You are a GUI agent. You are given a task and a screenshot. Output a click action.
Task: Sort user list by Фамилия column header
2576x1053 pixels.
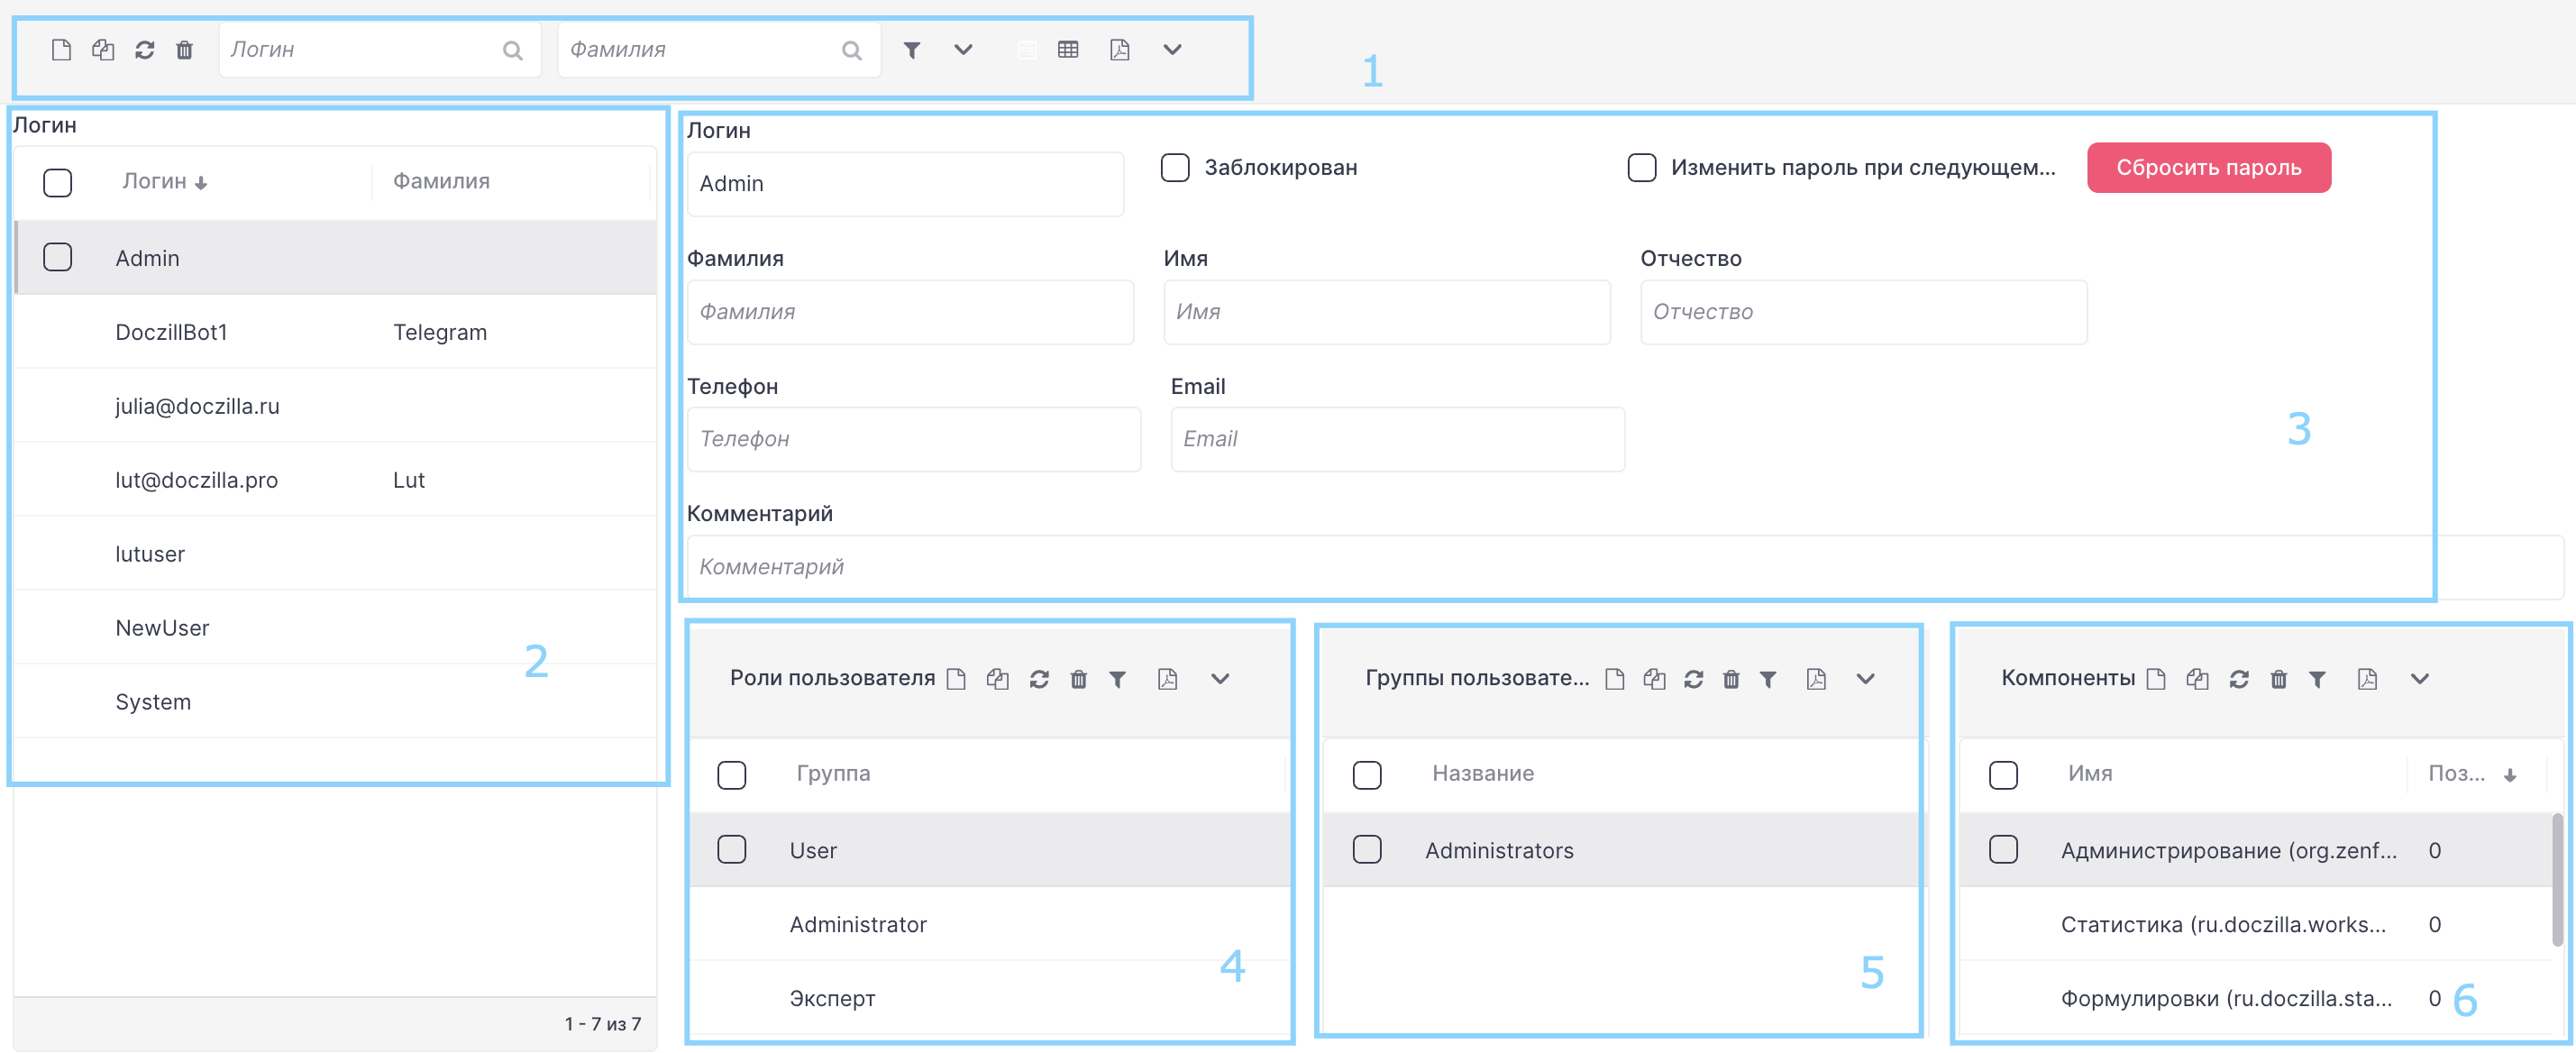pyautogui.click(x=441, y=181)
